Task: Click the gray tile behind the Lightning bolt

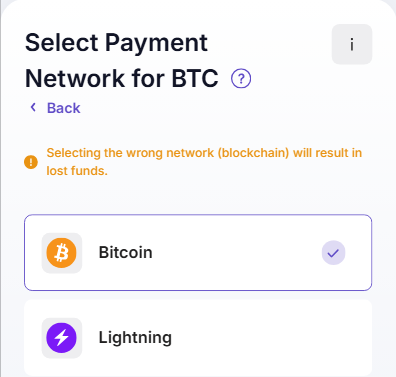Action: click(62, 338)
